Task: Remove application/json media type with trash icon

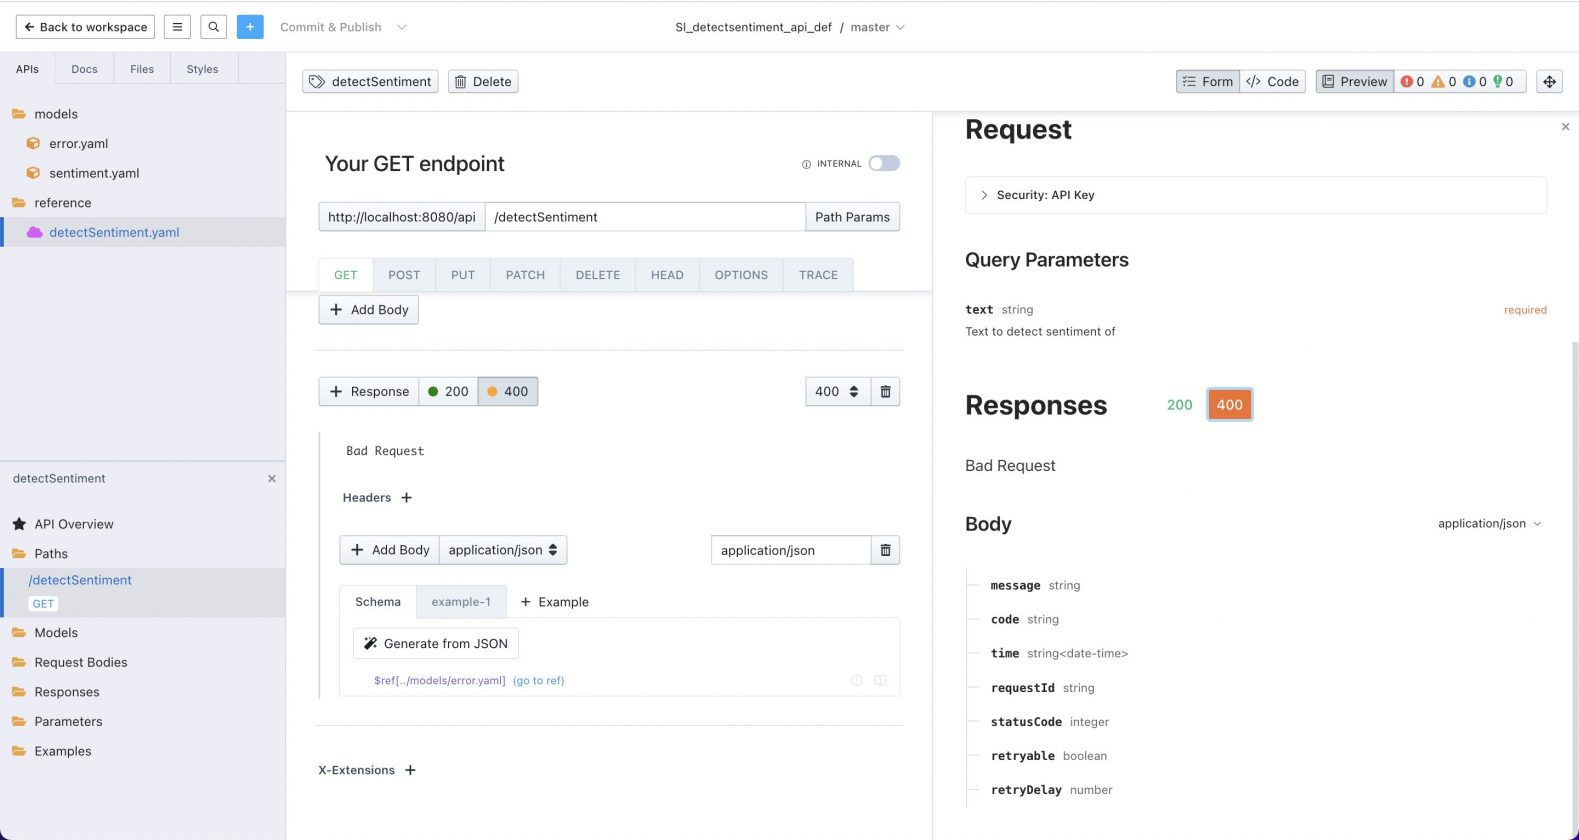Action: click(885, 550)
